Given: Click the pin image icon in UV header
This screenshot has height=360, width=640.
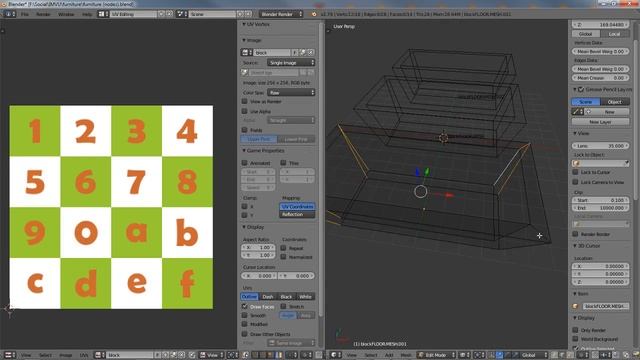Looking at the screenshot, I should pos(191,355).
